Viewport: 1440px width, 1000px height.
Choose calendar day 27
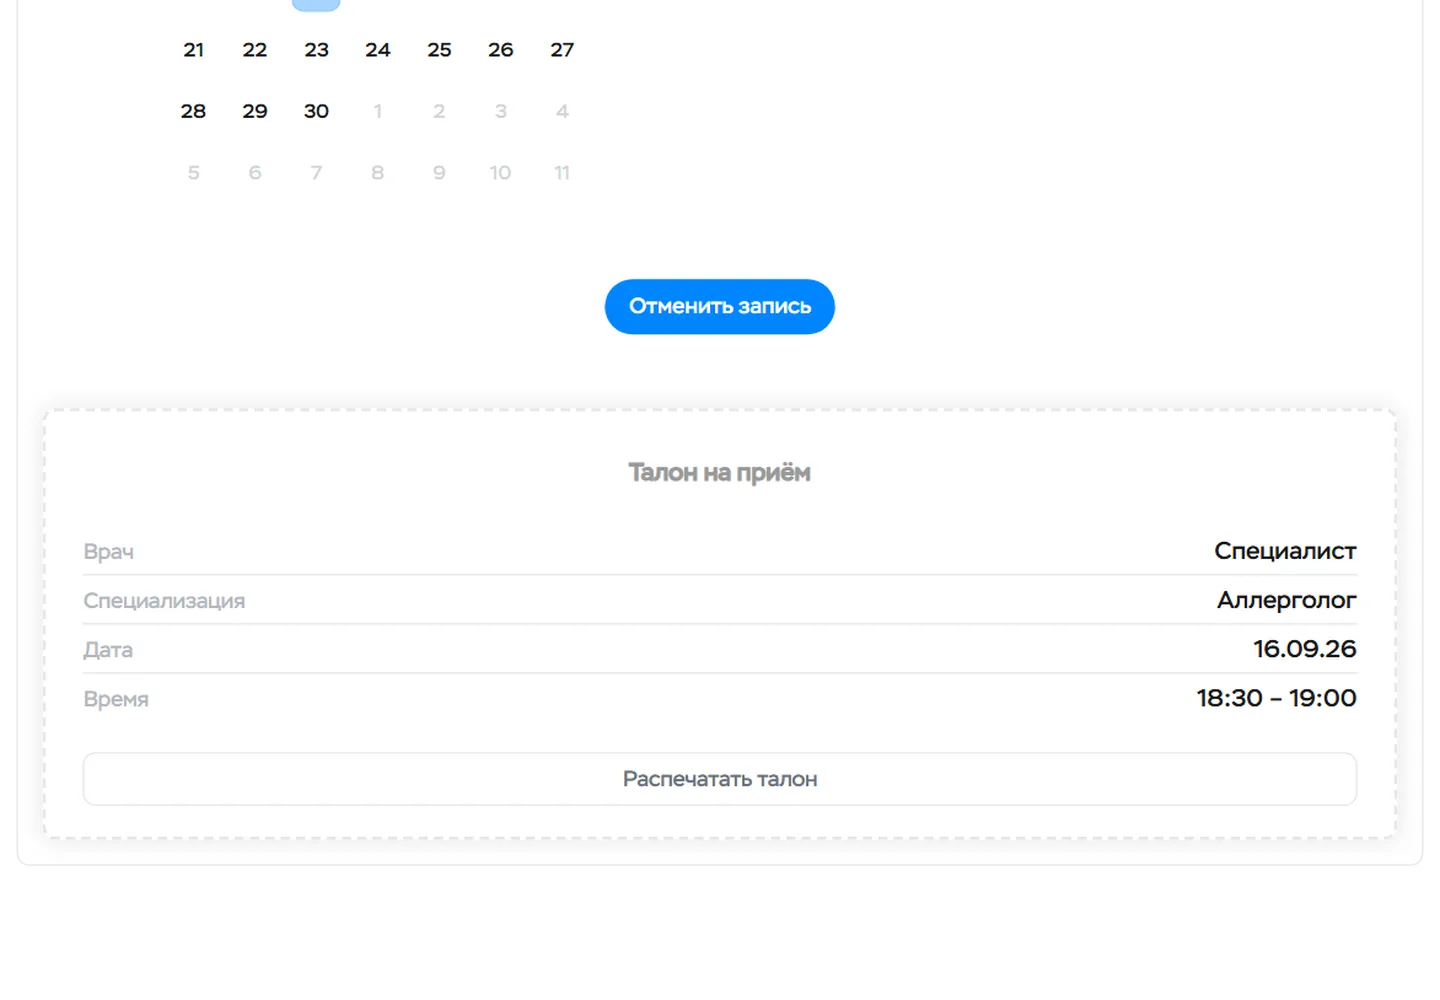tap(562, 50)
